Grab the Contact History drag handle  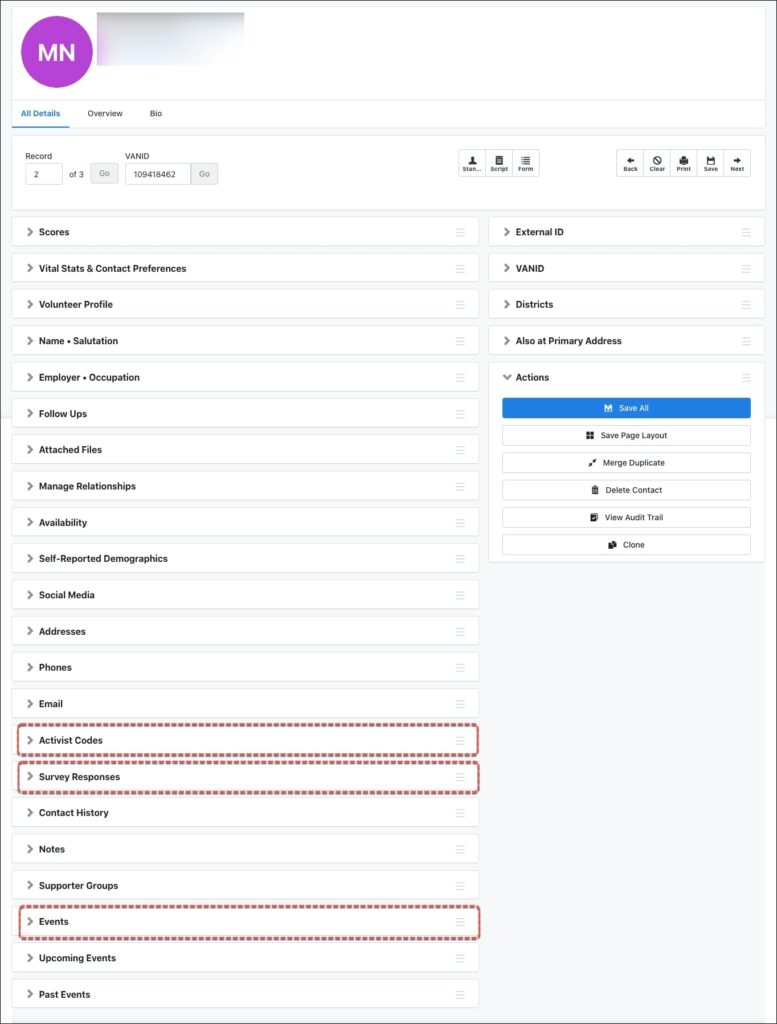point(460,813)
